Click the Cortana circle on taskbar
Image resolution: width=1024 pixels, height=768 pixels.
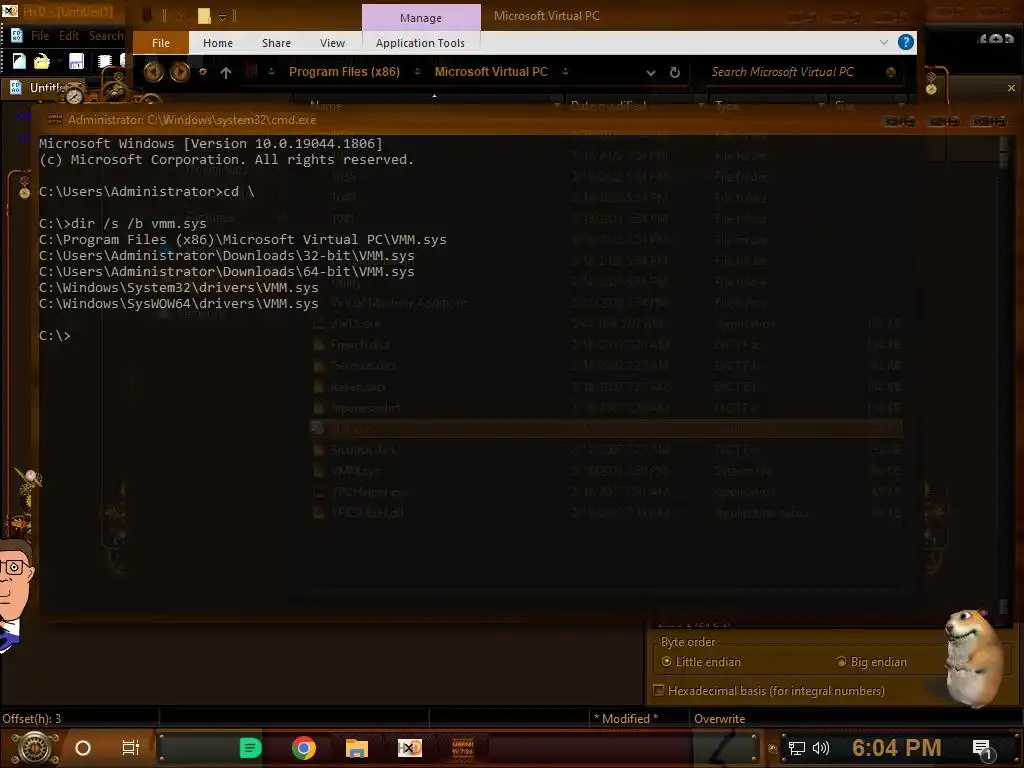coord(83,748)
